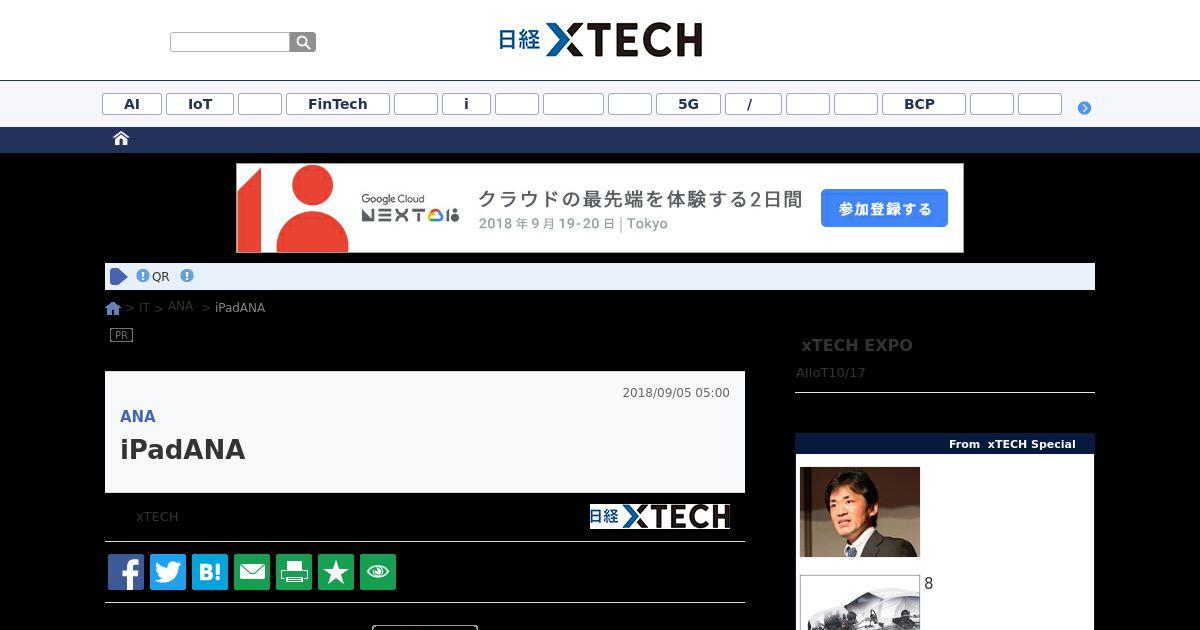Click the blue tag icon in notice bar

(119, 277)
